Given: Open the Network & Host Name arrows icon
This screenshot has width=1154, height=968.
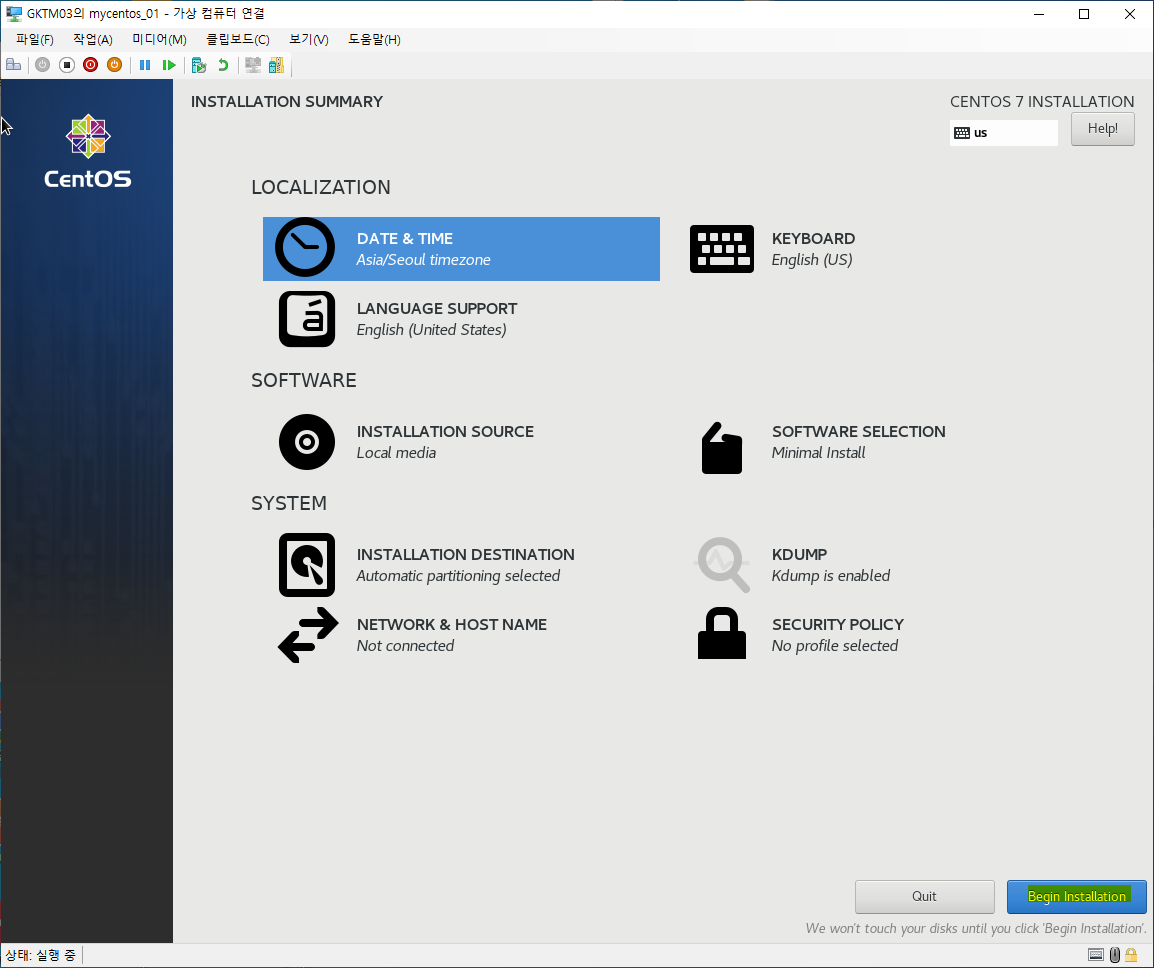Looking at the screenshot, I should coord(308,635).
